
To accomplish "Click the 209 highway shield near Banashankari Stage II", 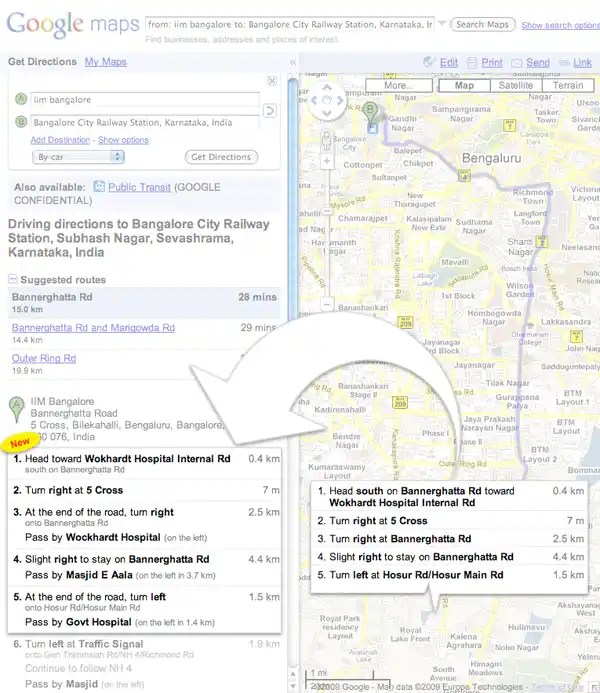I will (x=400, y=402).
